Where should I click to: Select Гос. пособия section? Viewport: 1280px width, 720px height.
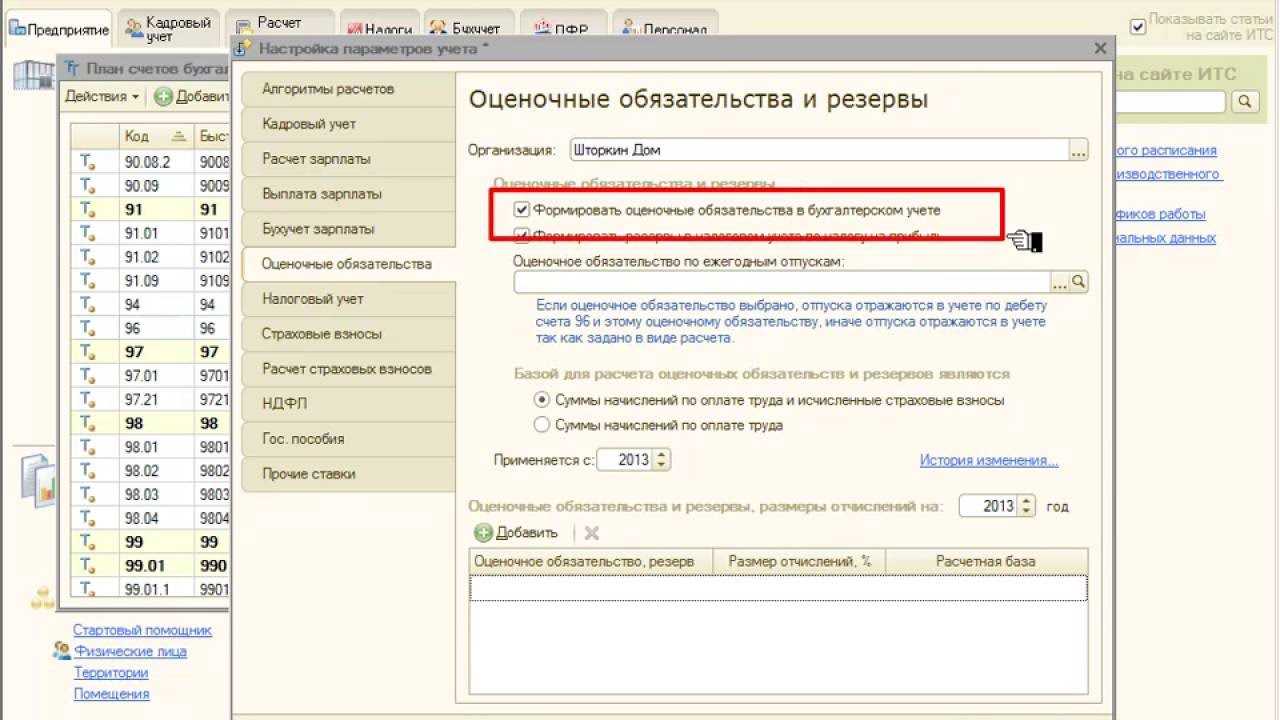pyautogui.click(x=348, y=439)
